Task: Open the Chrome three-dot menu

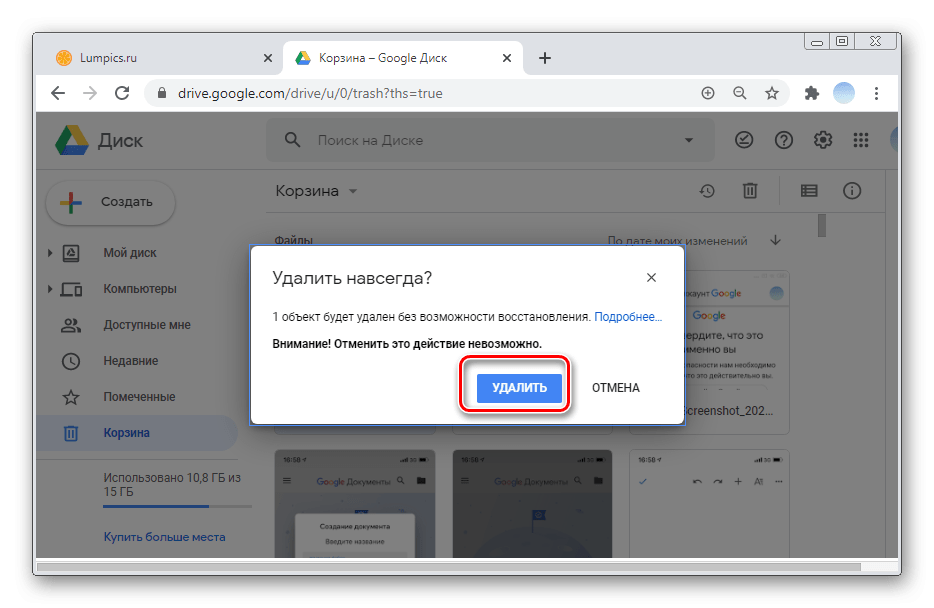Action: 876,93
